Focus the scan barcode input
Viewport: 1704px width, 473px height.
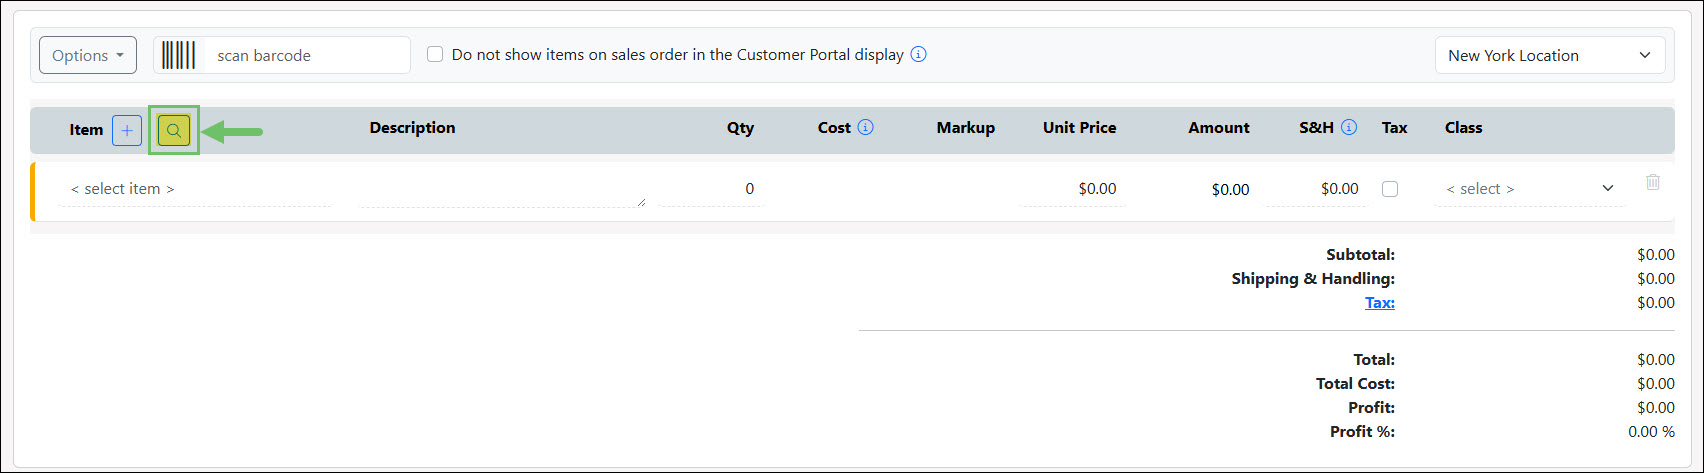point(307,55)
